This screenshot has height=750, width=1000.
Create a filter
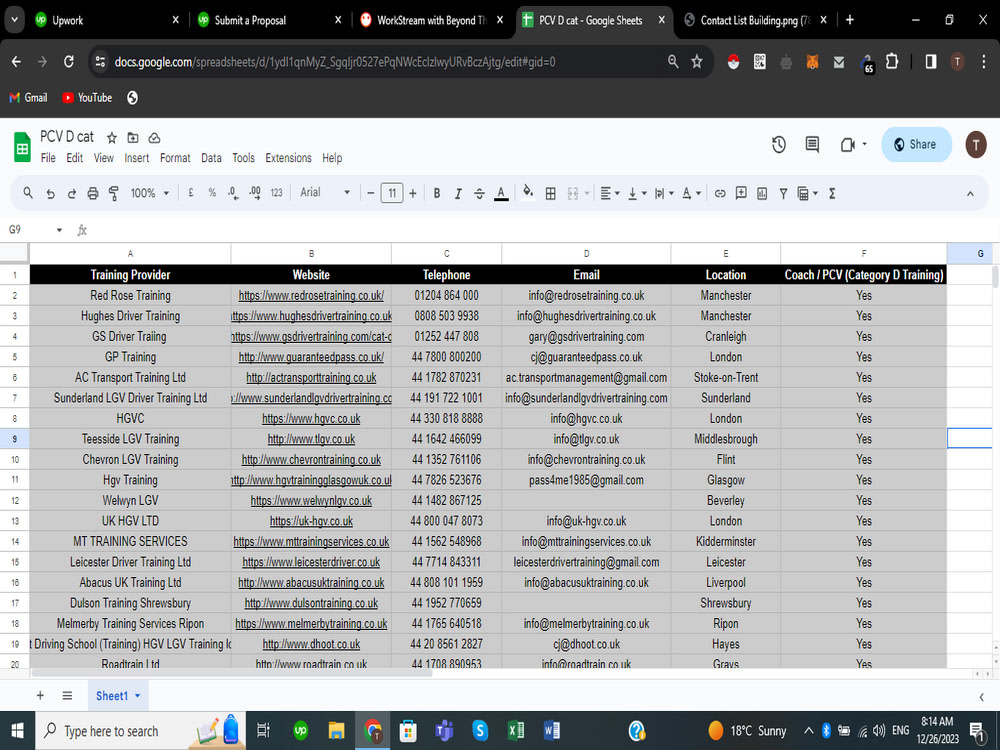click(x=783, y=193)
